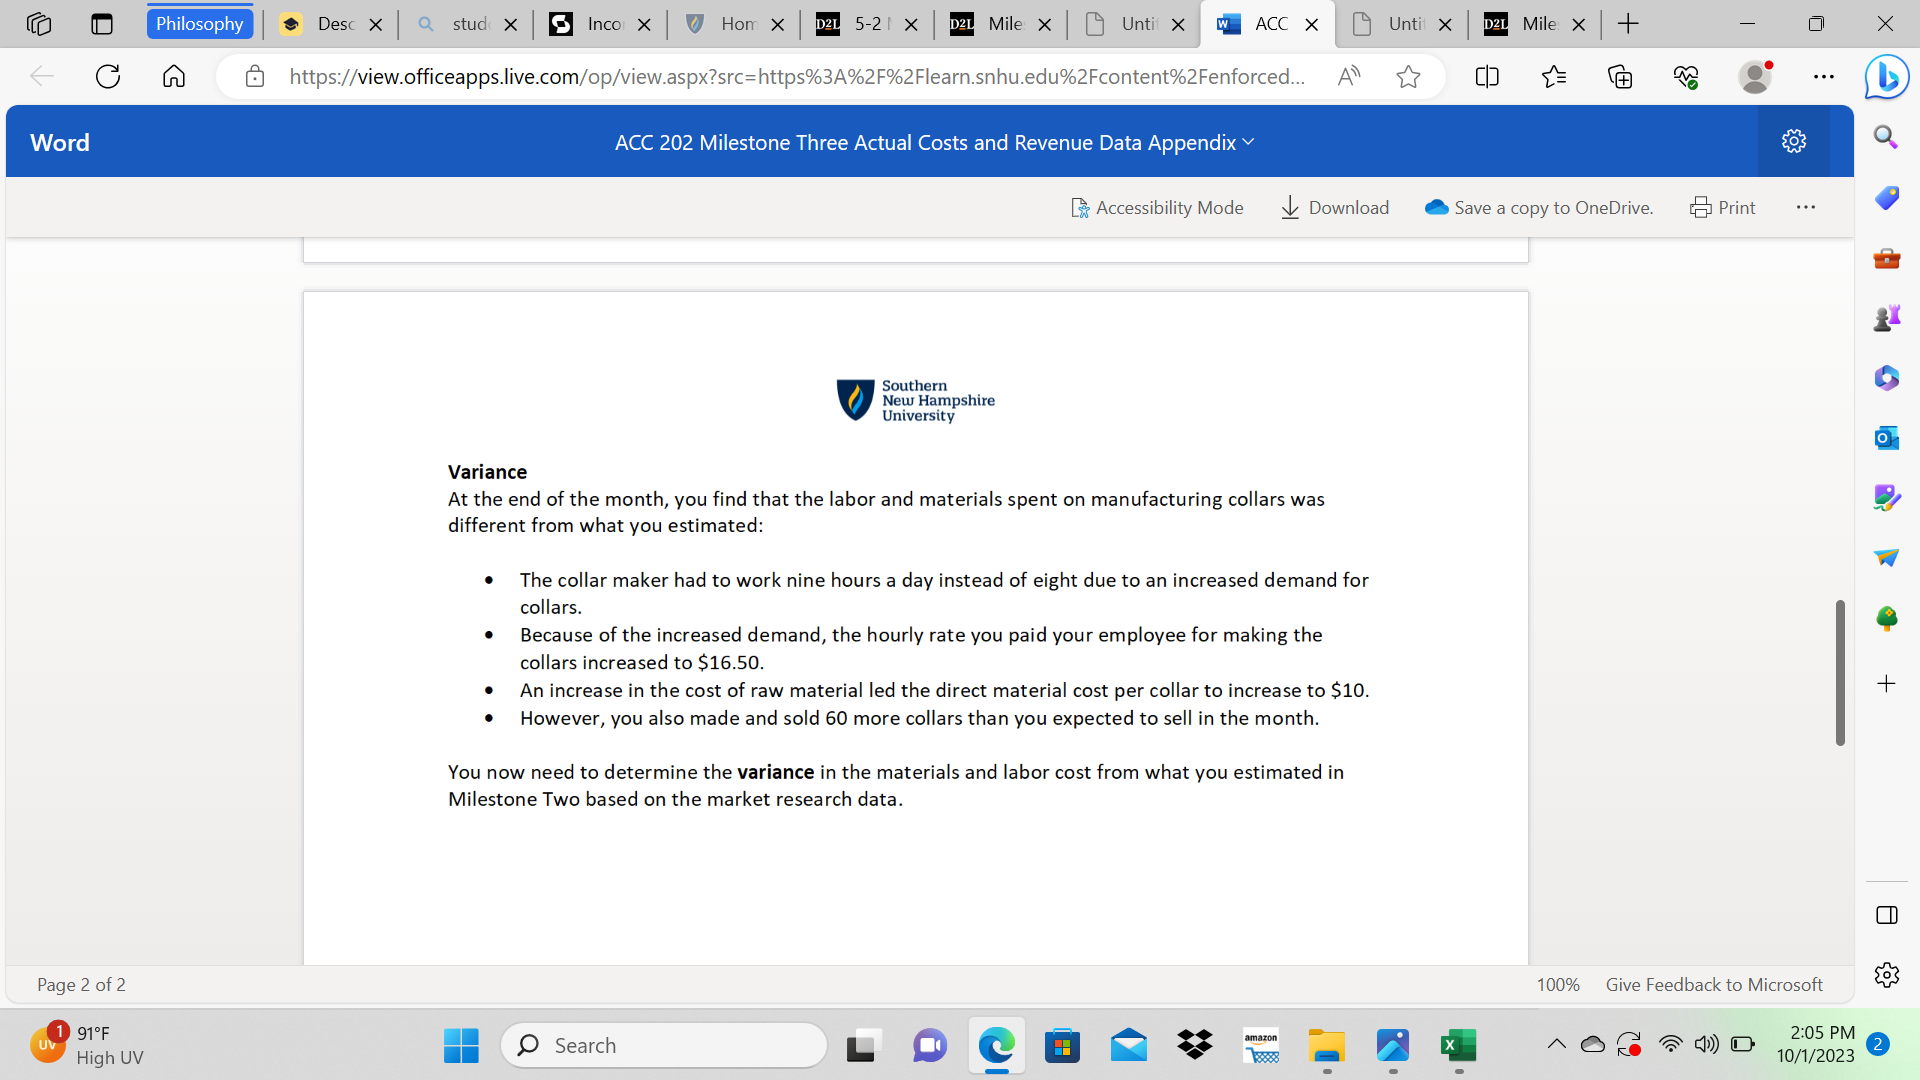
Task: Open Edge settings and more menu
Action: pyautogui.click(x=1823, y=76)
